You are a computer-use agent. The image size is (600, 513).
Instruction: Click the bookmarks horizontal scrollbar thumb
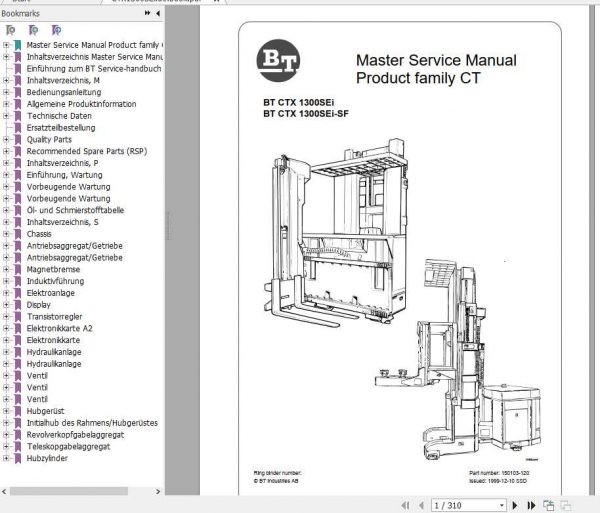[x=69, y=491]
